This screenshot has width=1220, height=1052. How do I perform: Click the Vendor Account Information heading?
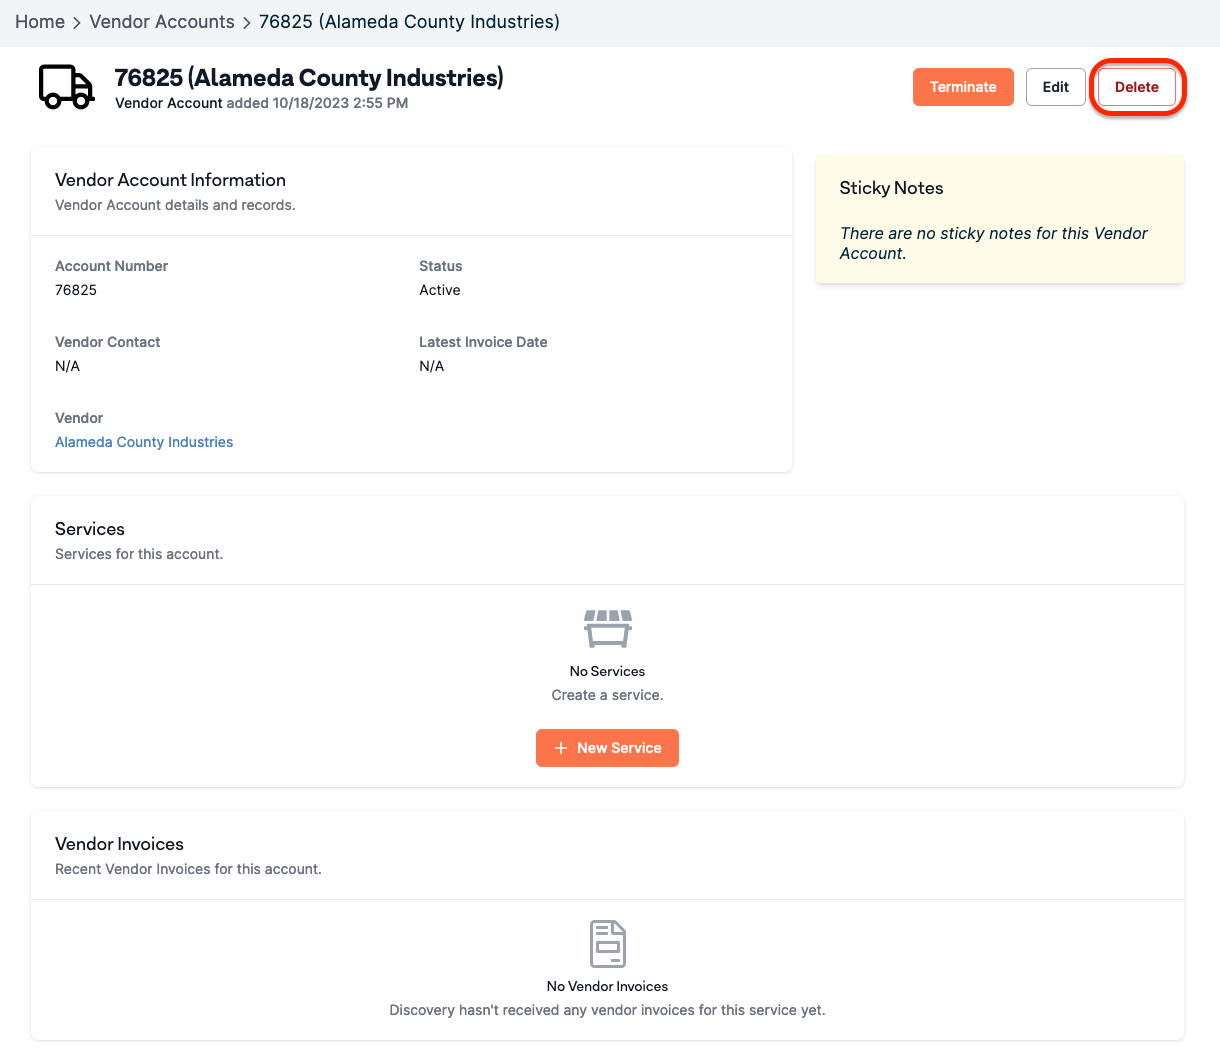170,180
